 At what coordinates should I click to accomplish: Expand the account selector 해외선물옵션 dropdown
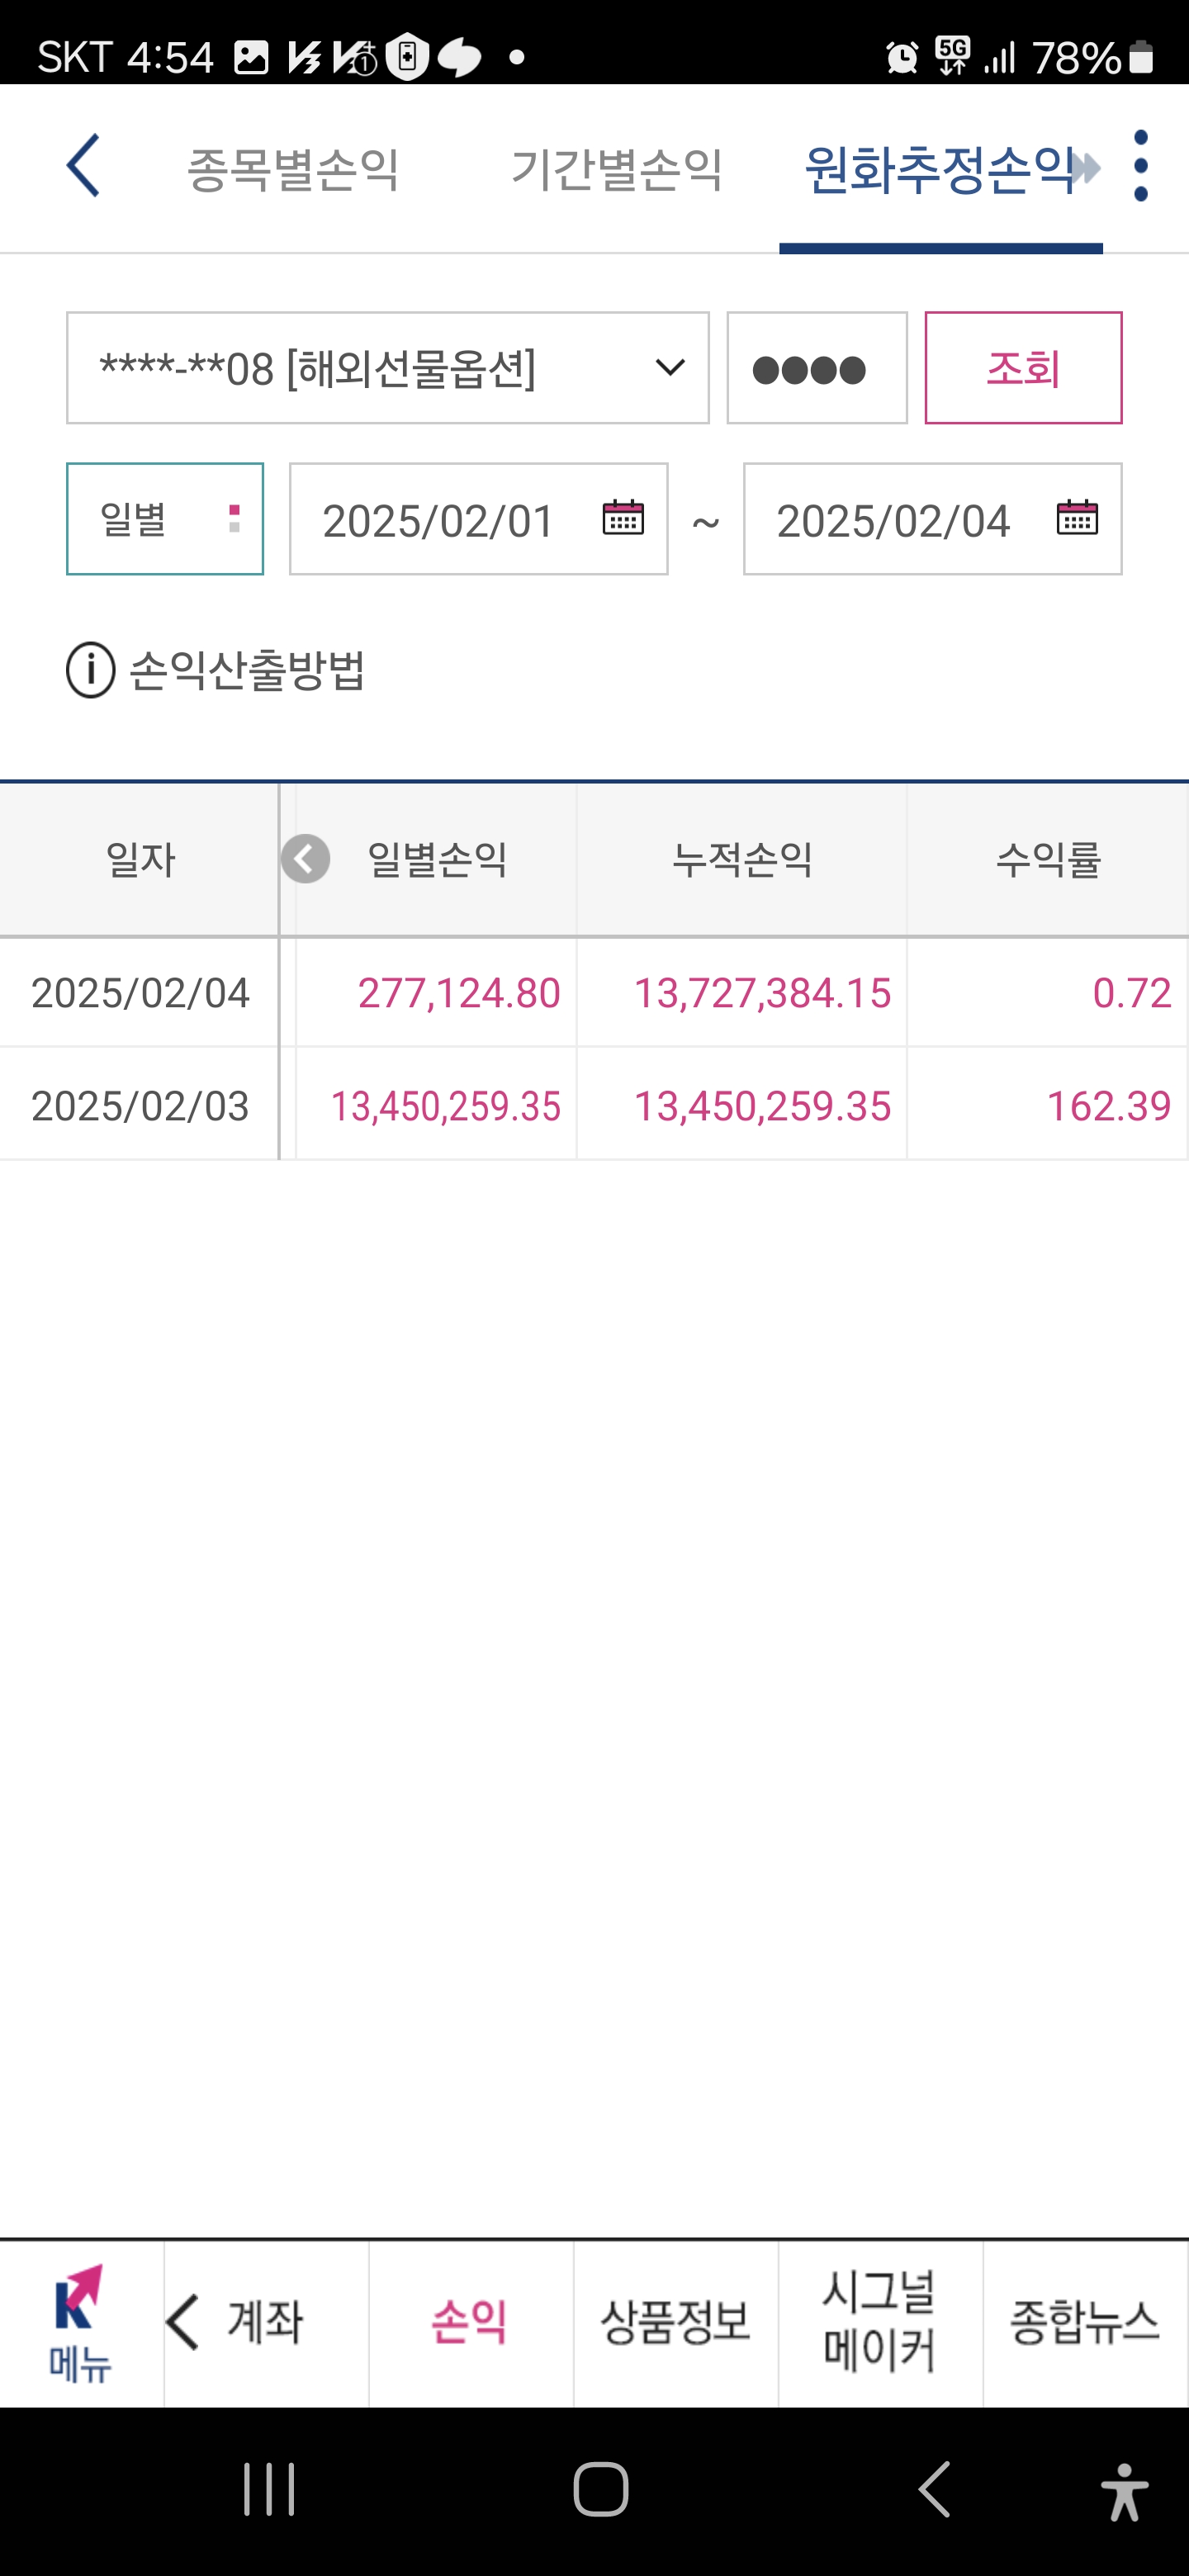click(388, 368)
